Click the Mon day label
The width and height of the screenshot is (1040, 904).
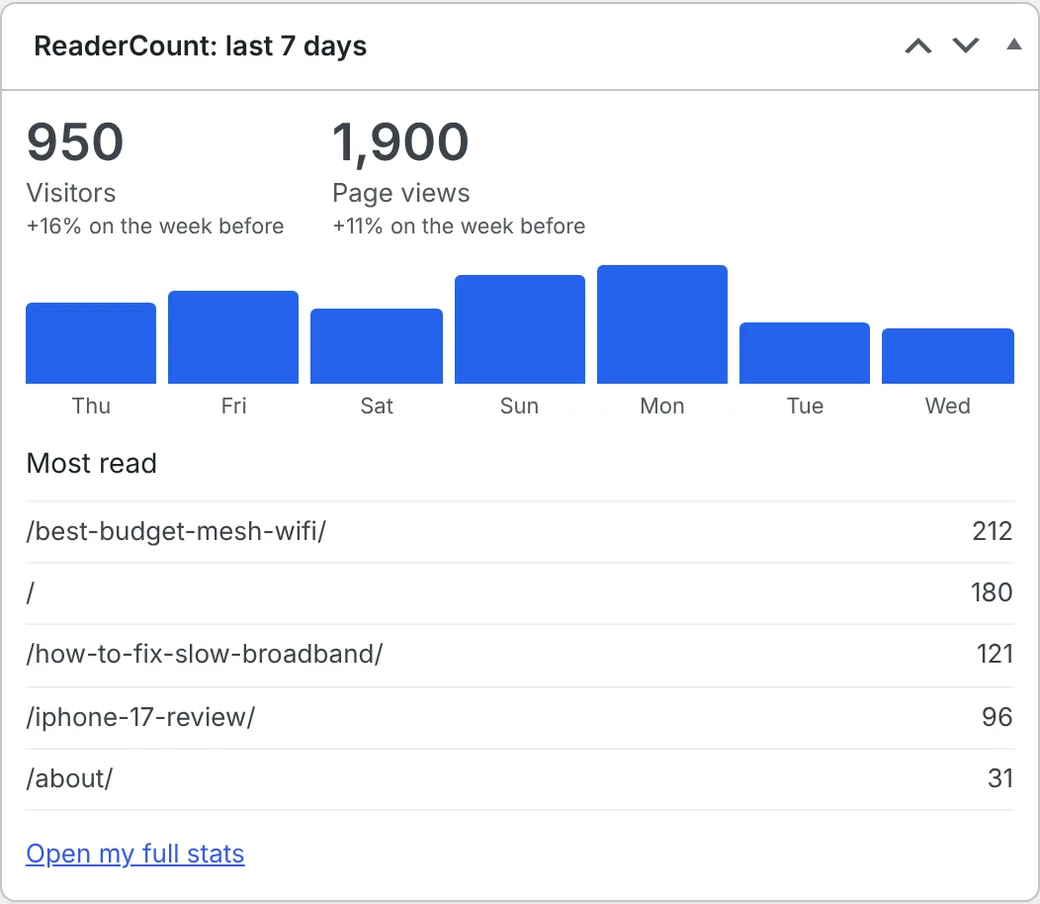[x=662, y=406]
